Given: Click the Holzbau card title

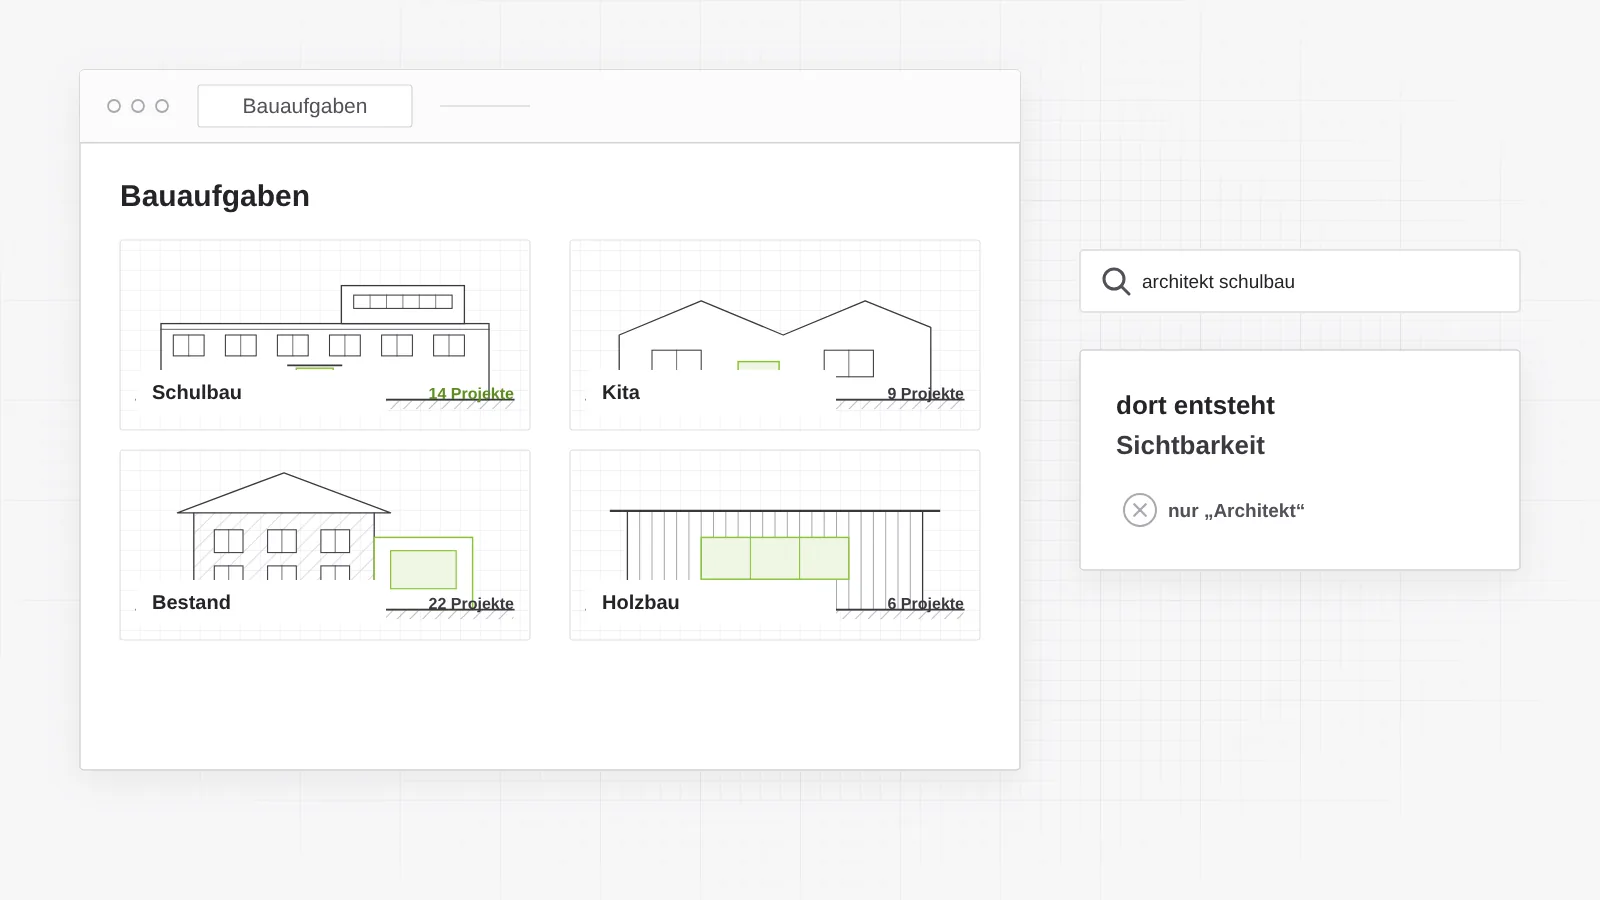Looking at the screenshot, I should pos(641,602).
